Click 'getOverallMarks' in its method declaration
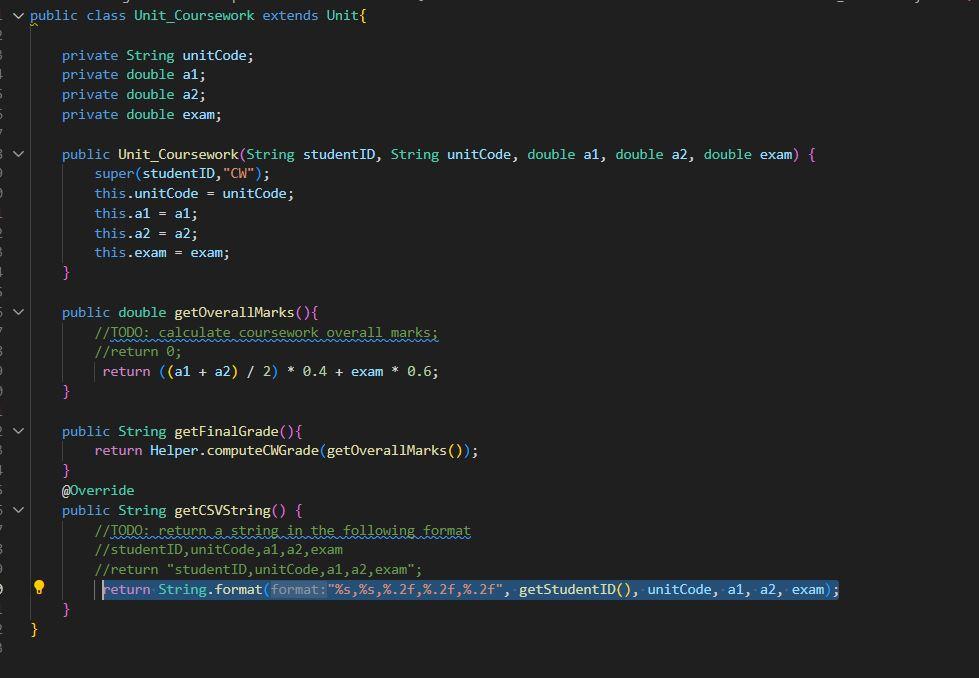 234,312
